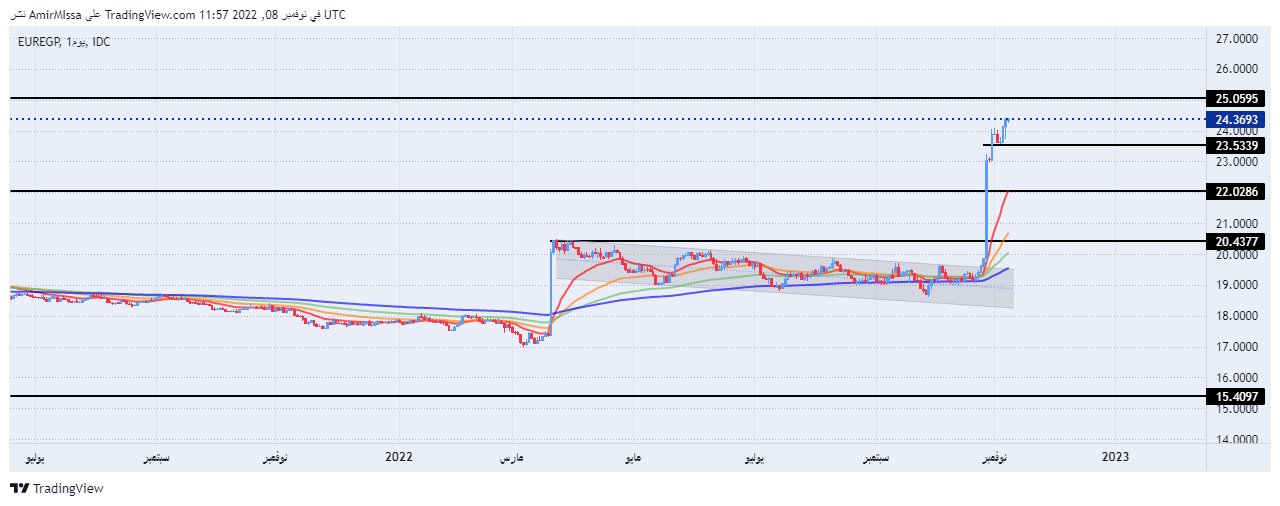Screen dimensions: 1280x506
Task: Click the 16.0000 price axis value
Action: (x=1236, y=379)
